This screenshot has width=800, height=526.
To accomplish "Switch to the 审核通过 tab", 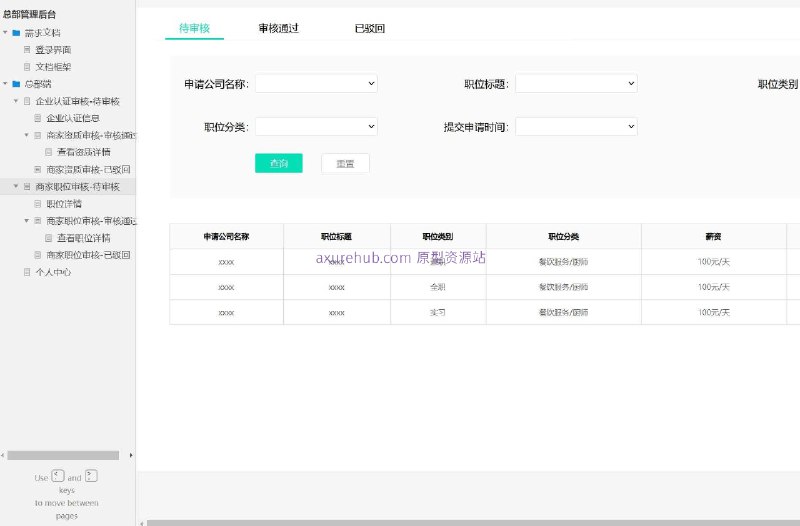I will tap(279, 28).
